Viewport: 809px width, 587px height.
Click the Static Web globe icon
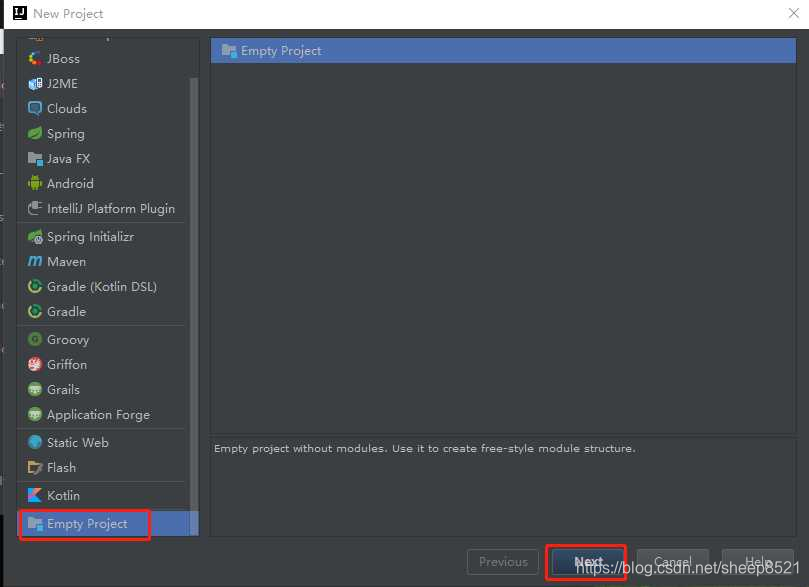click(35, 443)
